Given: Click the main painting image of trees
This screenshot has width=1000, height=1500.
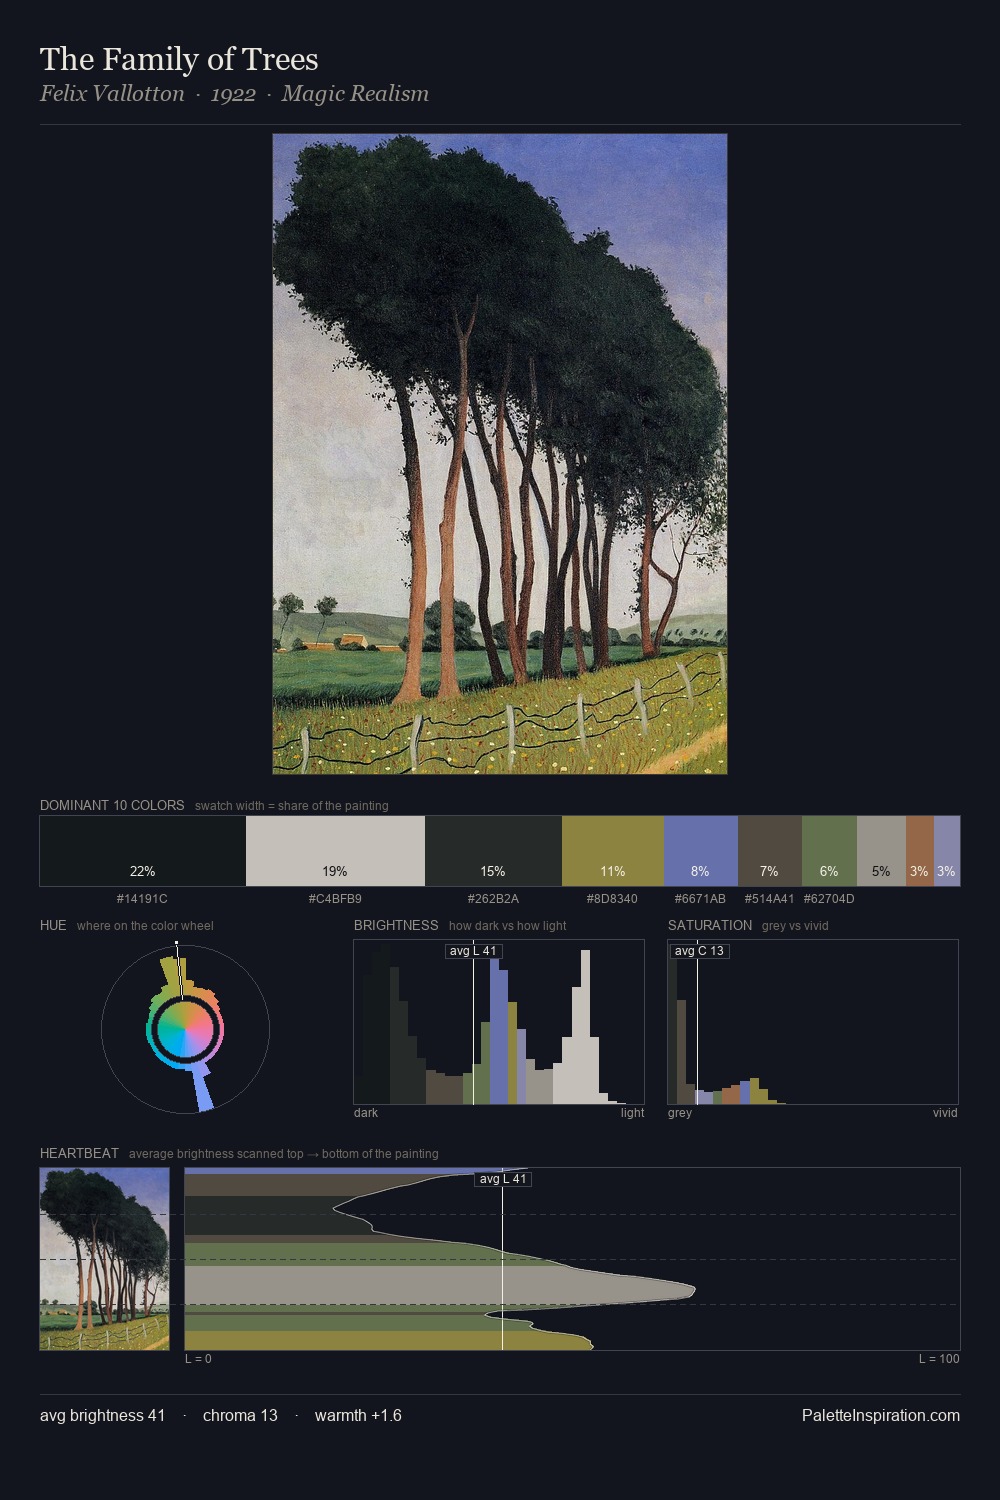Looking at the screenshot, I should (x=500, y=454).
